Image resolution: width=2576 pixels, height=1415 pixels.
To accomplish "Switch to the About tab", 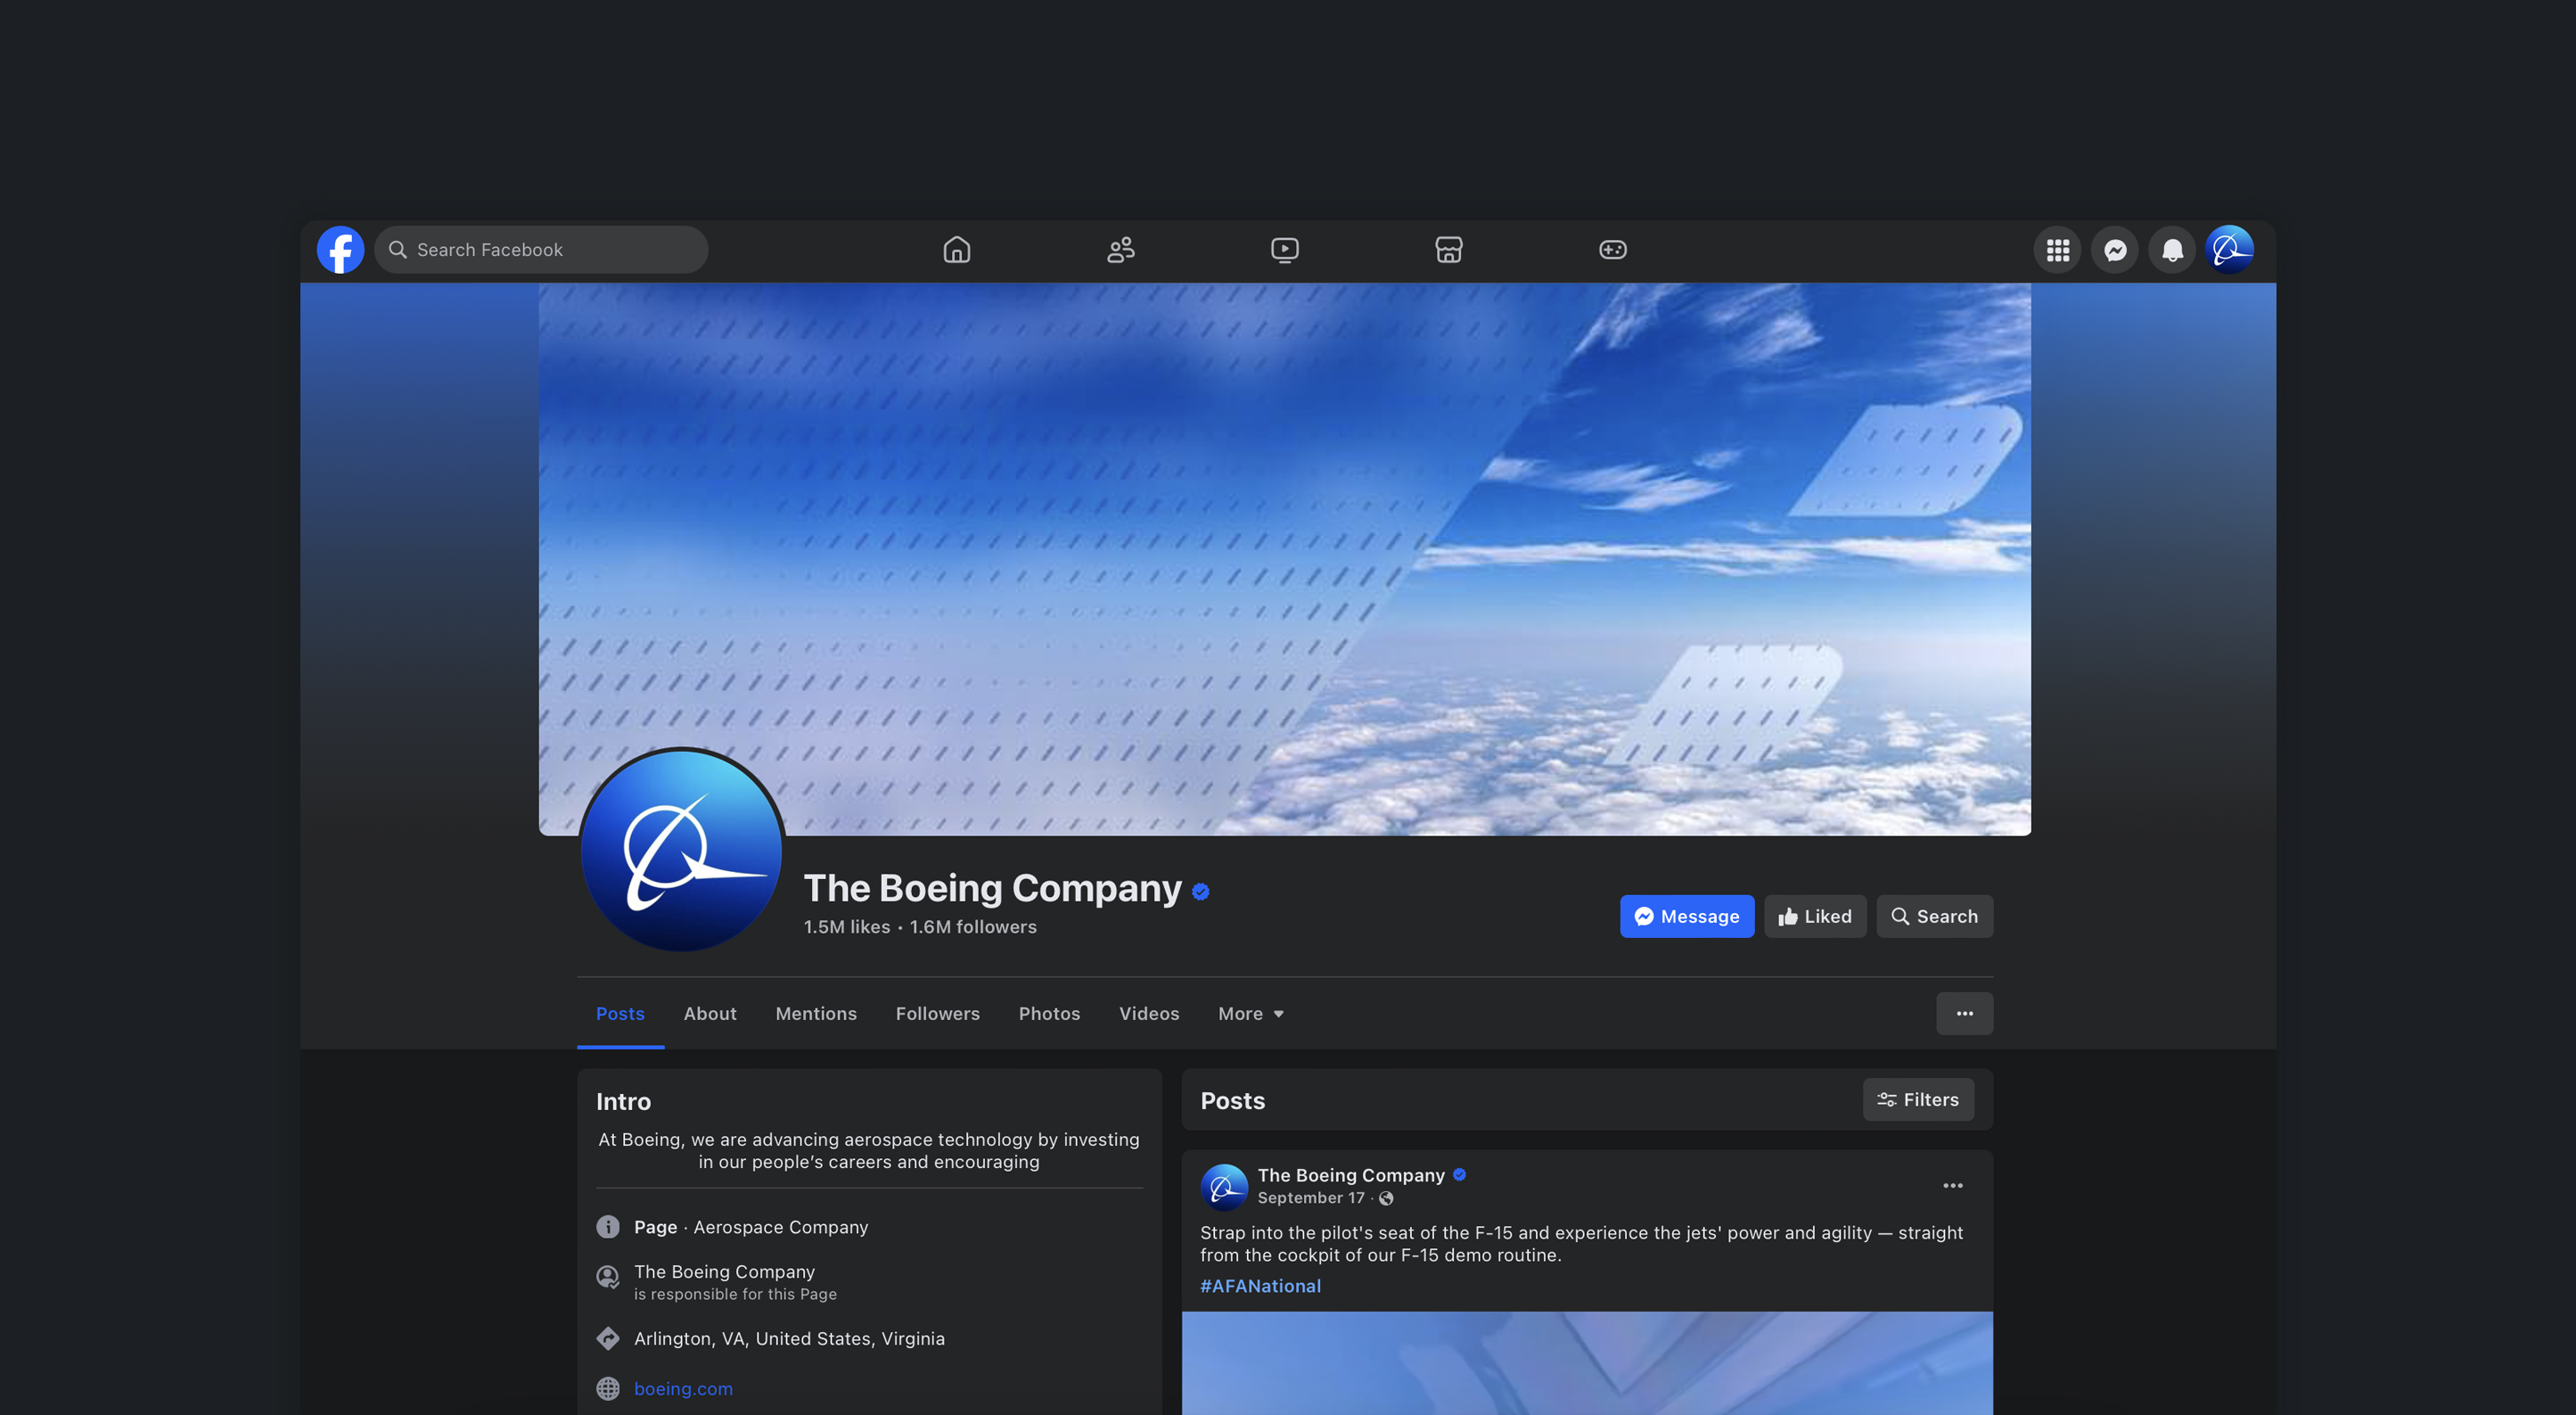I will coord(710,1013).
